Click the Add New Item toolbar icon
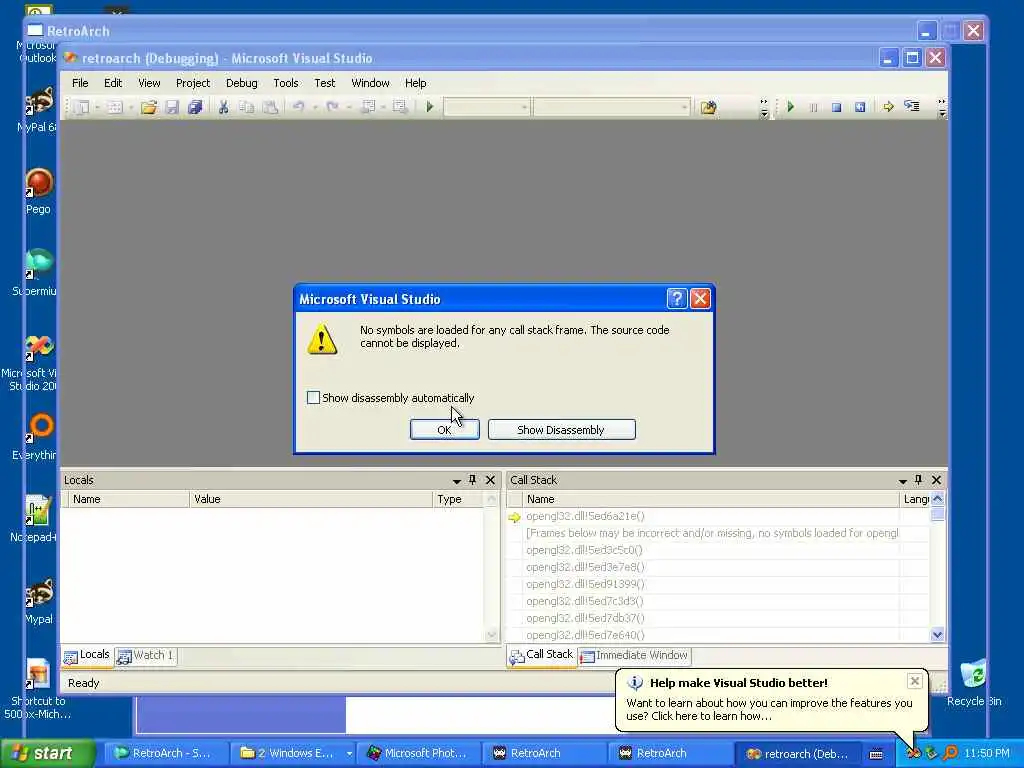Image resolution: width=1024 pixels, height=768 pixels. pyautogui.click(x=115, y=107)
